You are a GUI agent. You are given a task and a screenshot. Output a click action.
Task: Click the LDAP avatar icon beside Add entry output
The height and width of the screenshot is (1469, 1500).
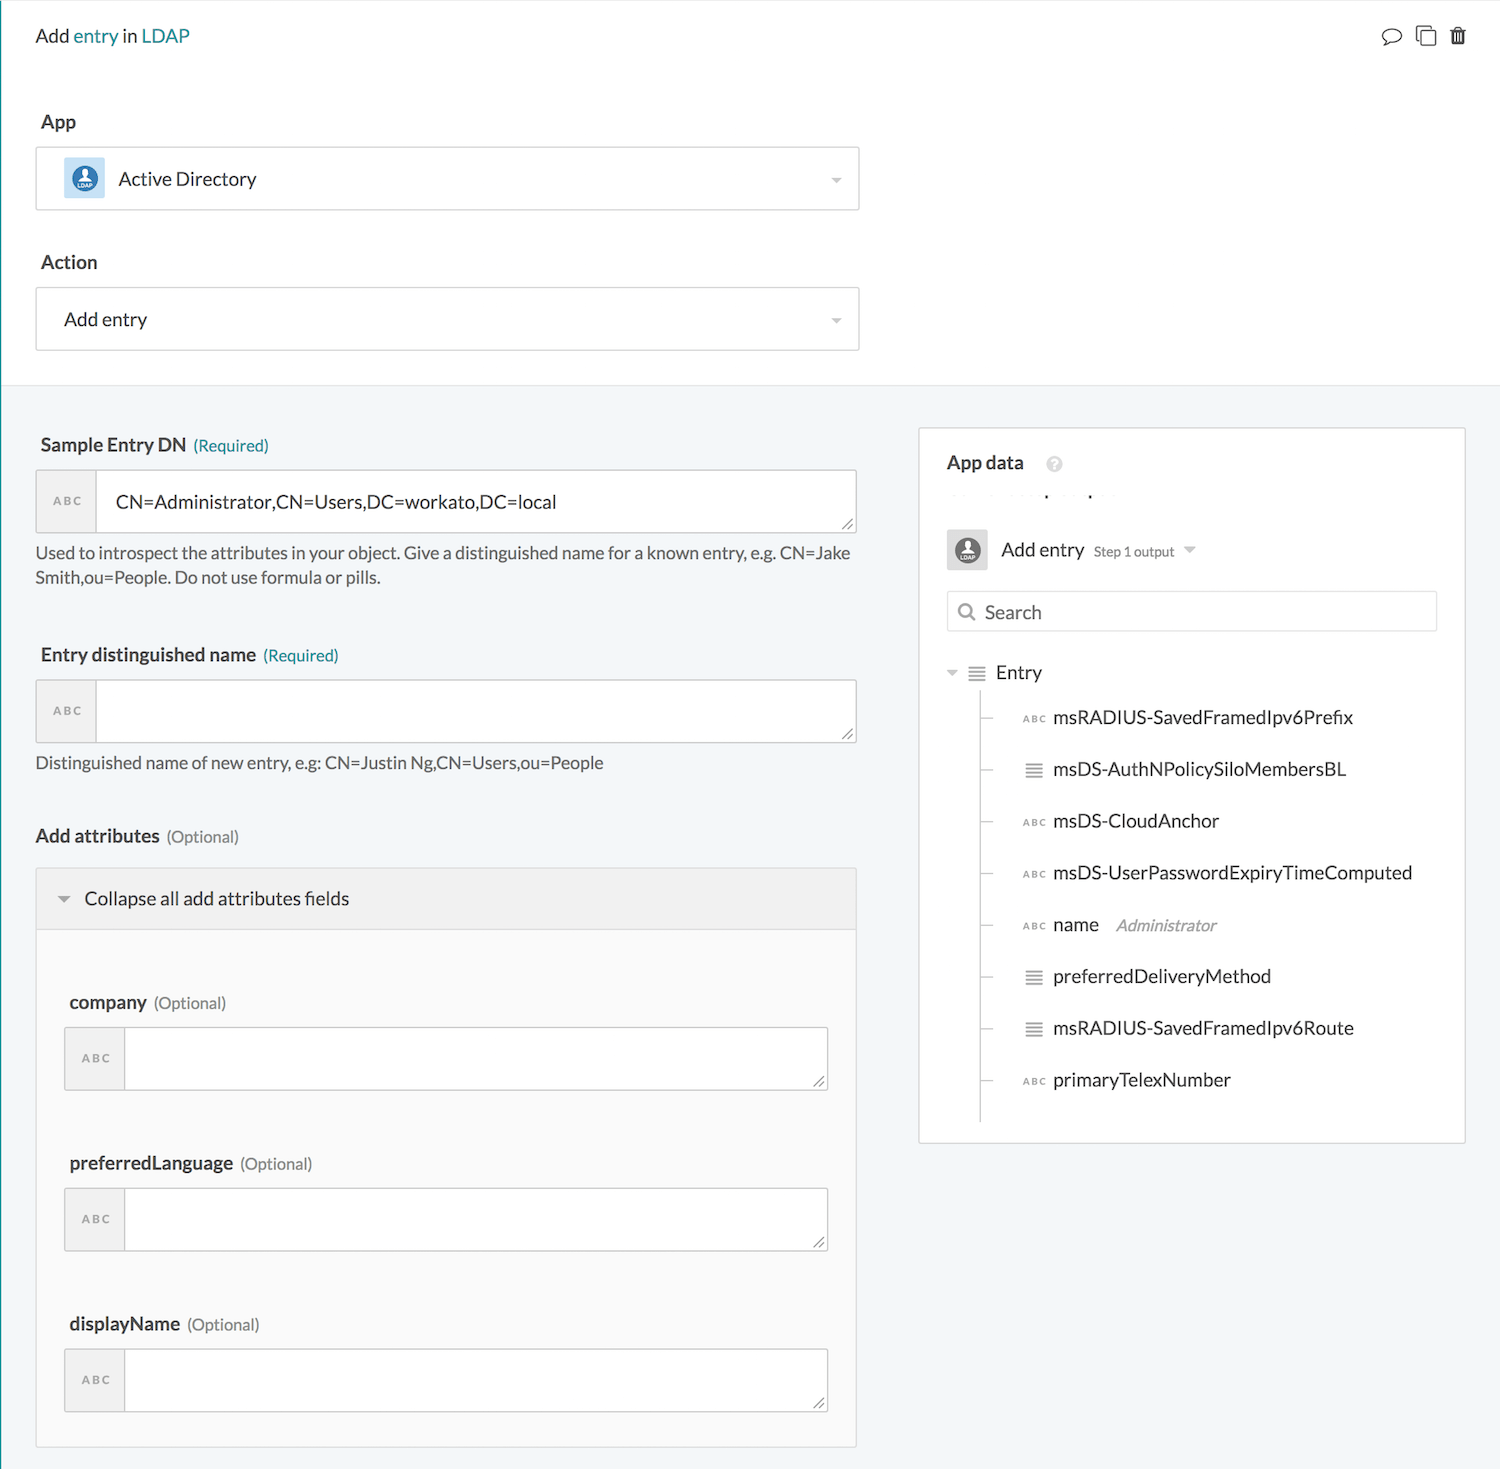point(966,549)
